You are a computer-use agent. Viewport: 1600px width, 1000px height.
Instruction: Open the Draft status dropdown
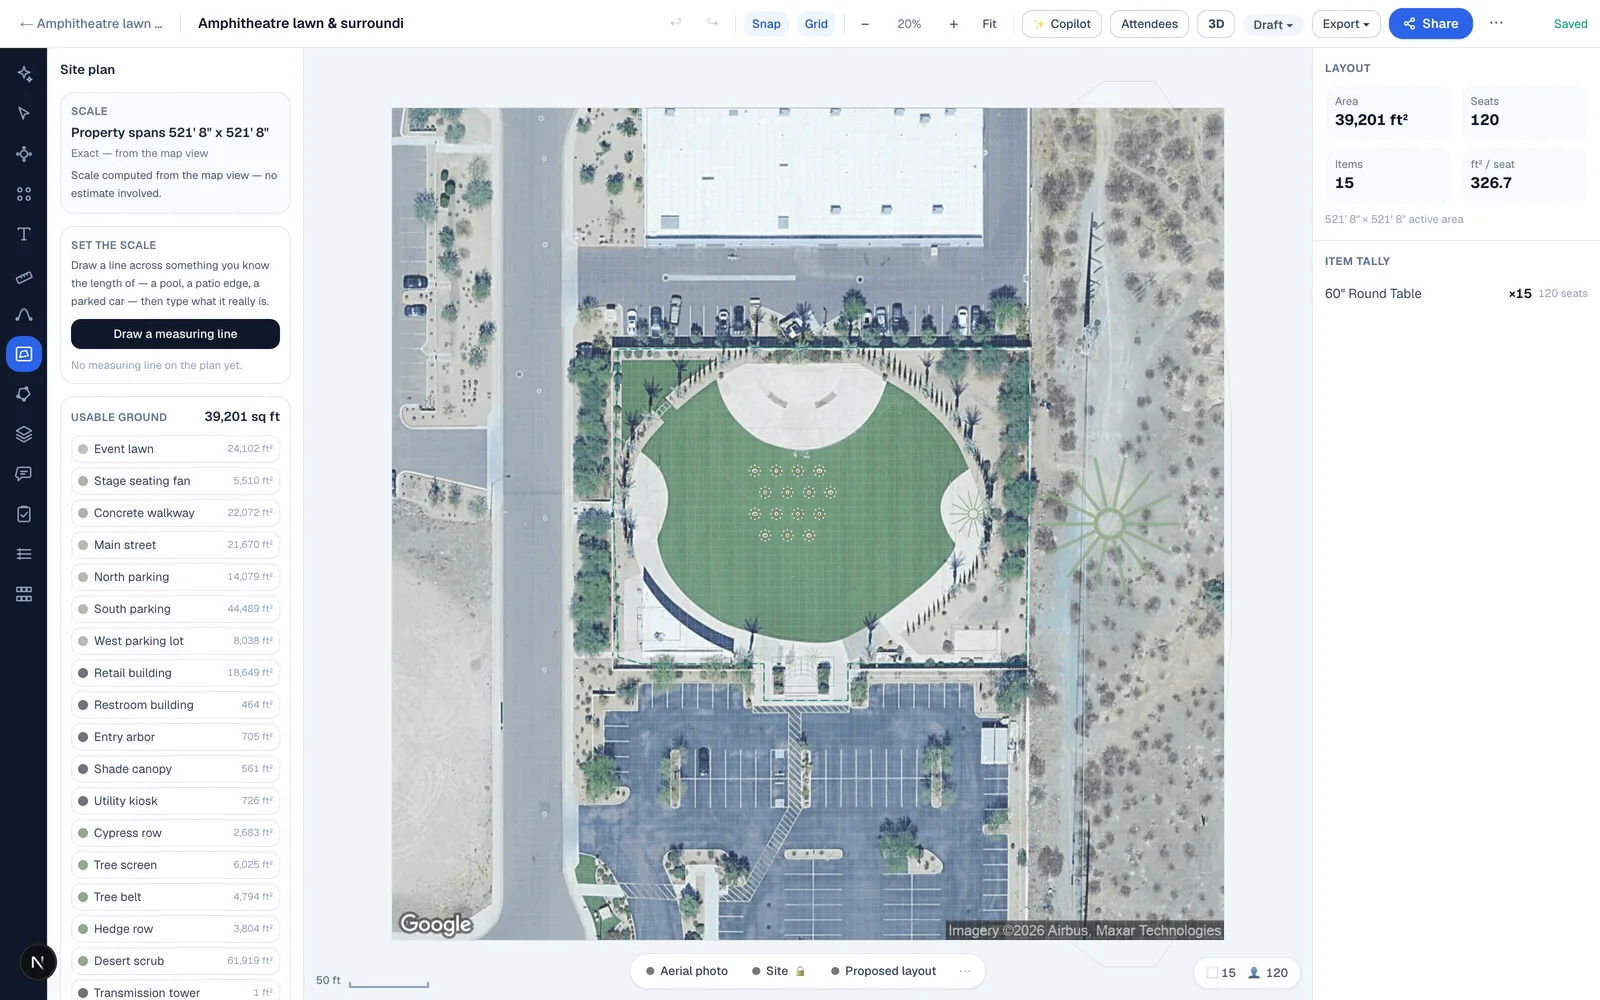pyautogui.click(x=1273, y=24)
